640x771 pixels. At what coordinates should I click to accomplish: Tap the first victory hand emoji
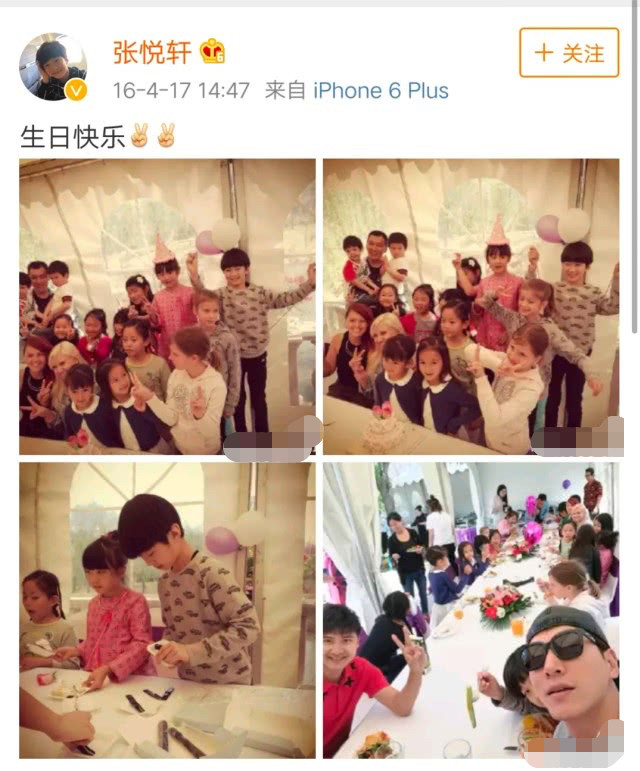(x=139, y=135)
